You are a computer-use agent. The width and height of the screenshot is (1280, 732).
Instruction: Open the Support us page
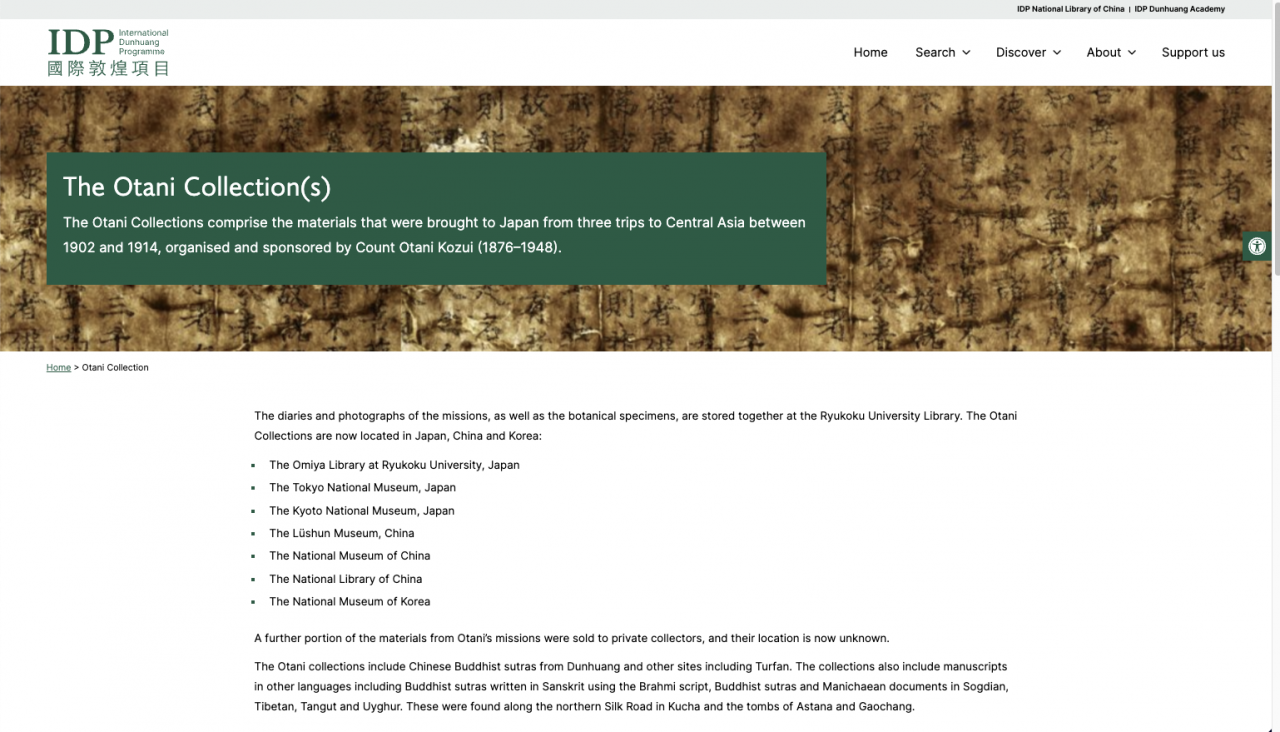(x=1192, y=52)
